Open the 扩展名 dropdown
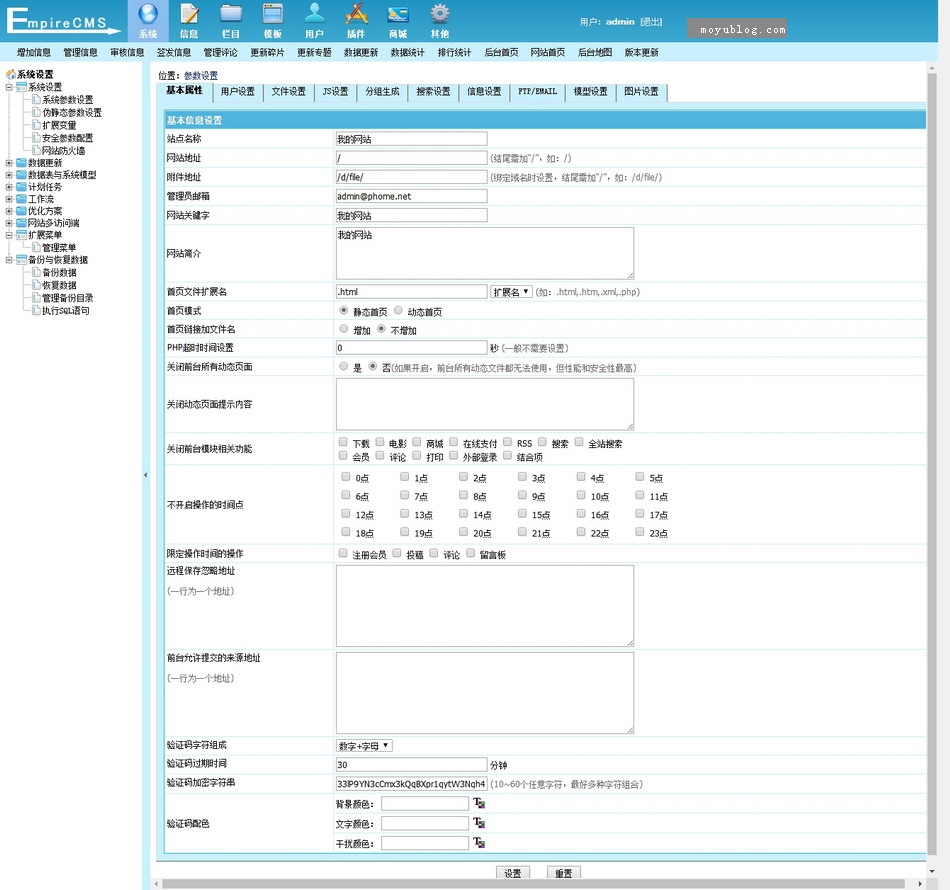This screenshot has height=890, width=950. (x=511, y=291)
